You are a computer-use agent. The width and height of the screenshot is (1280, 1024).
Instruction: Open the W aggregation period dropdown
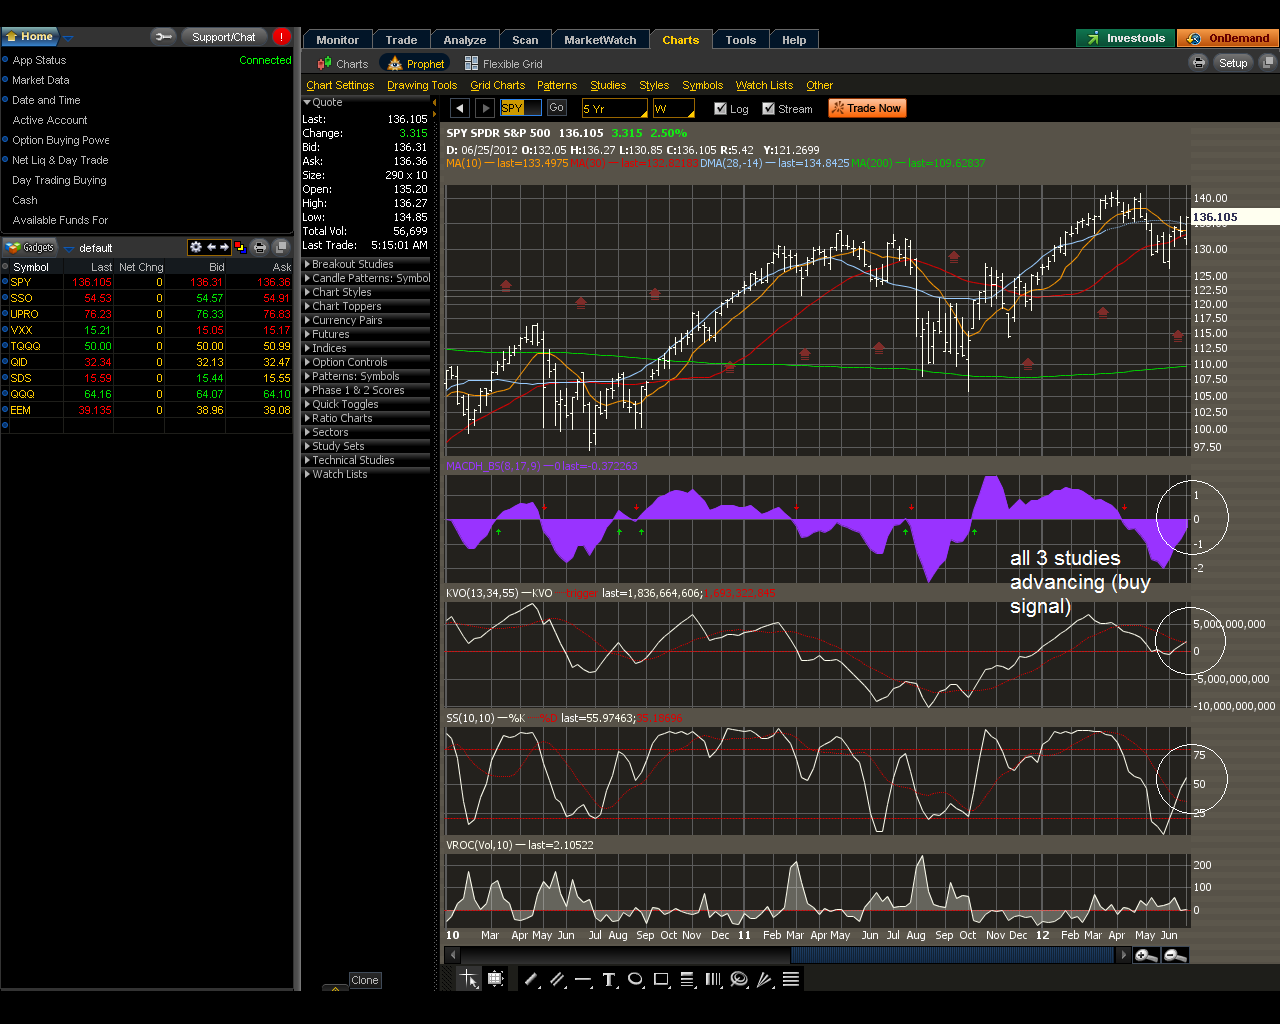pyautogui.click(x=674, y=108)
